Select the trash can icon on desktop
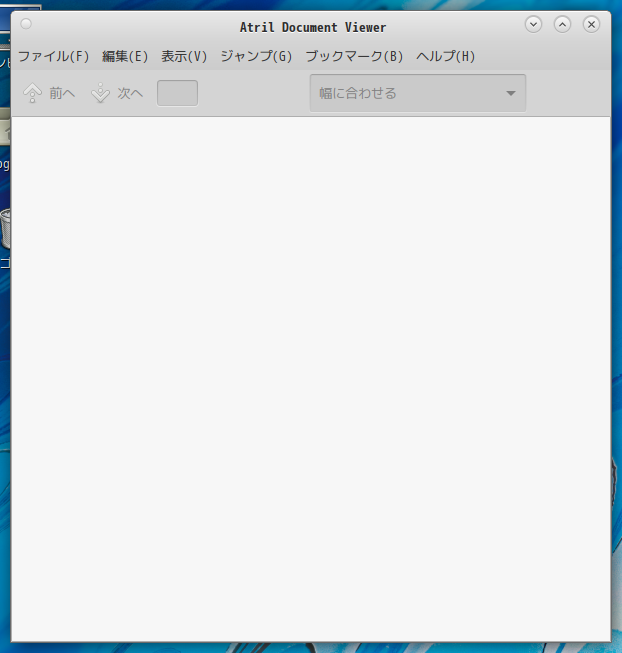Image resolution: width=622 pixels, height=653 pixels. [5, 228]
